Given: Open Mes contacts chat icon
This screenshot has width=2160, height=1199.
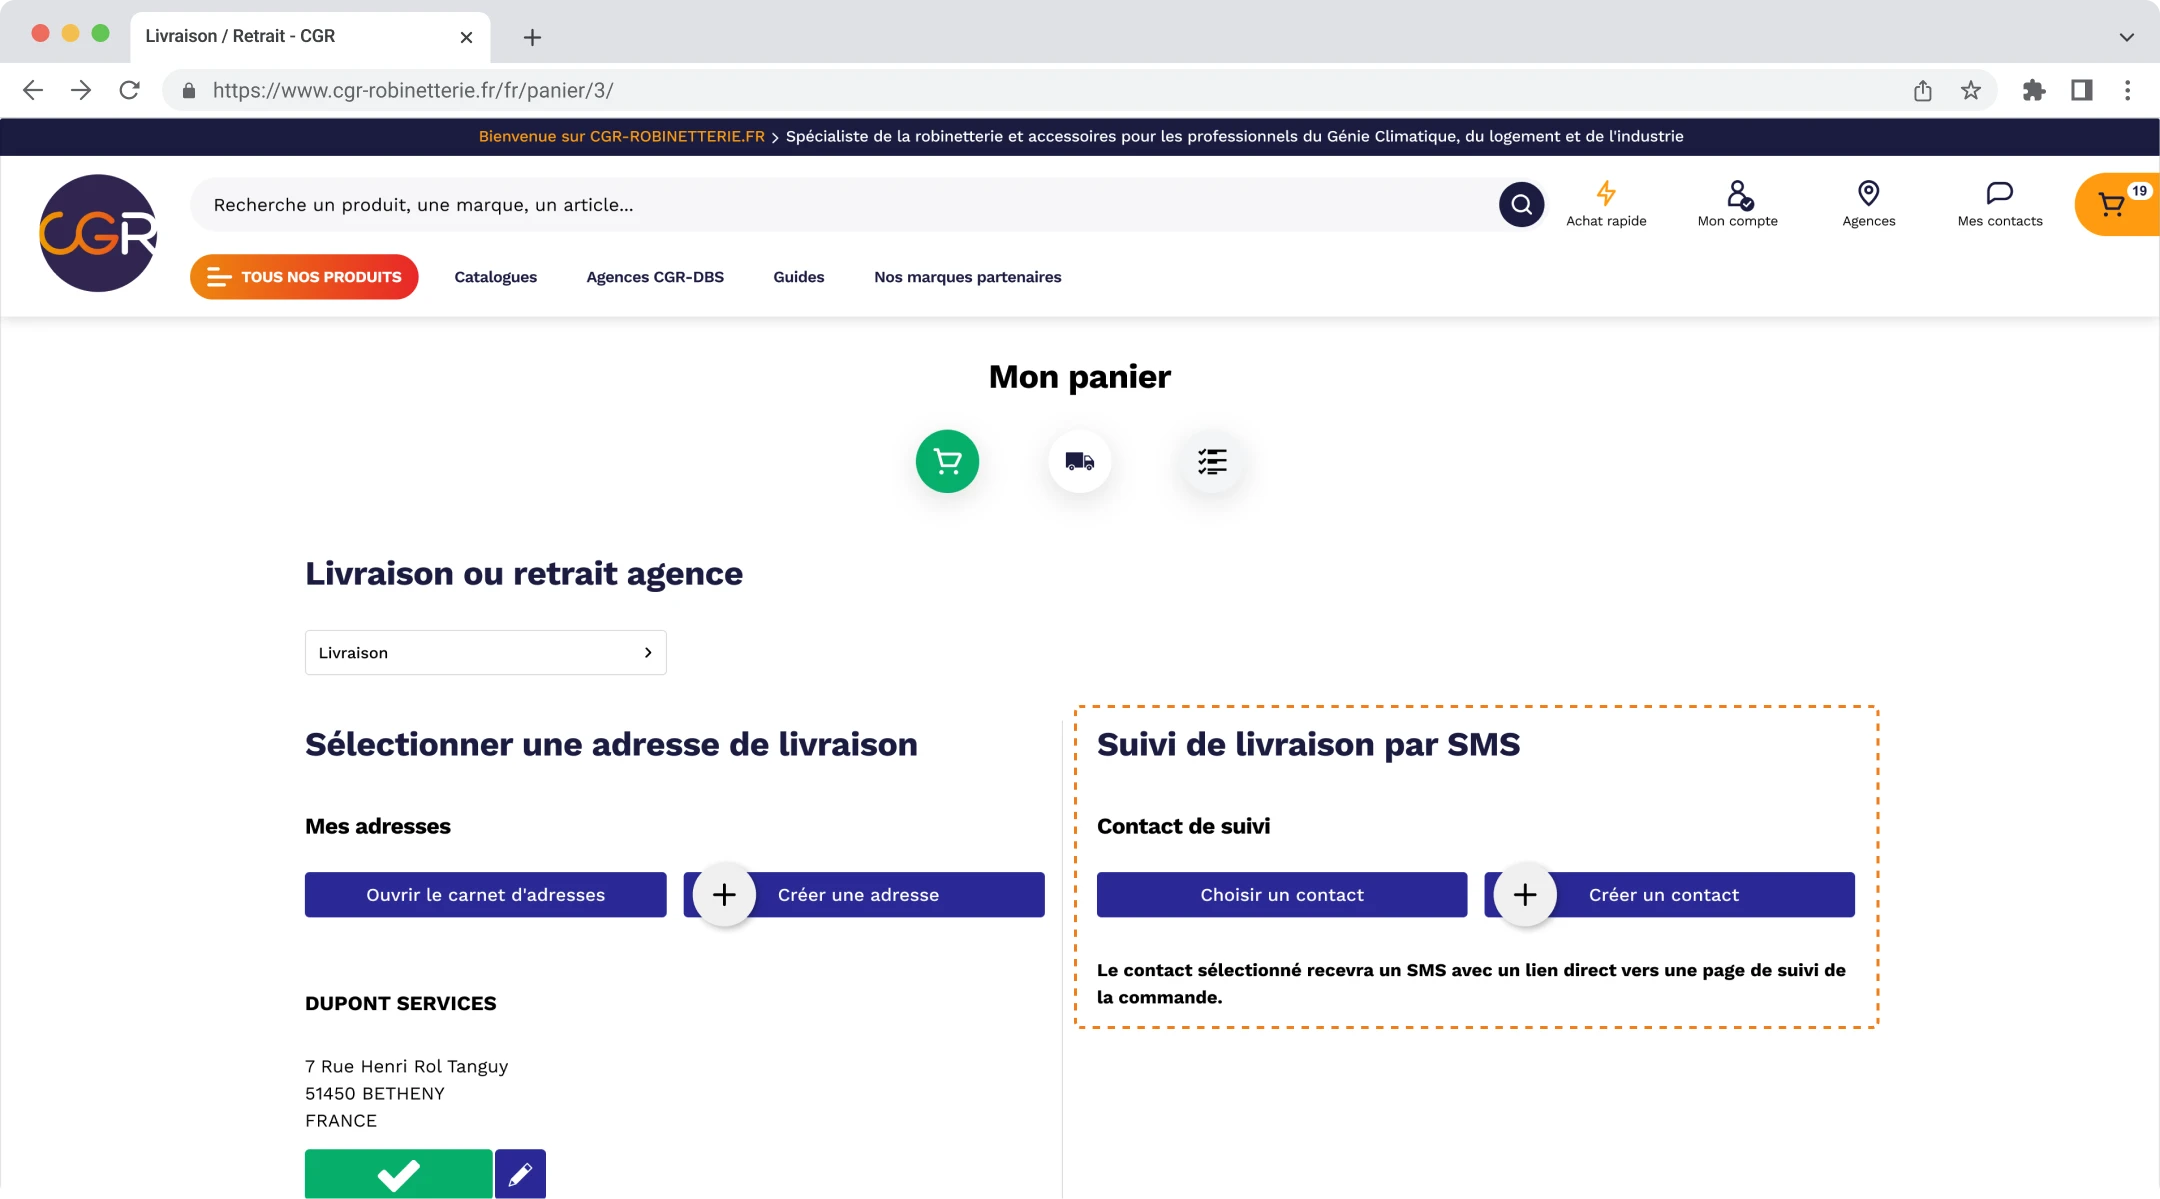Looking at the screenshot, I should 1999,193.
